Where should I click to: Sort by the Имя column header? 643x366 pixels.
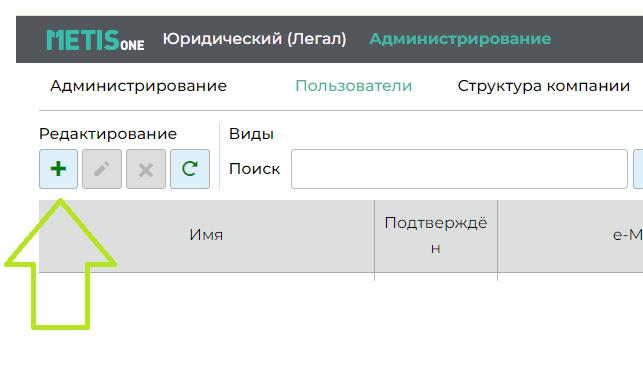click(207, 236)
